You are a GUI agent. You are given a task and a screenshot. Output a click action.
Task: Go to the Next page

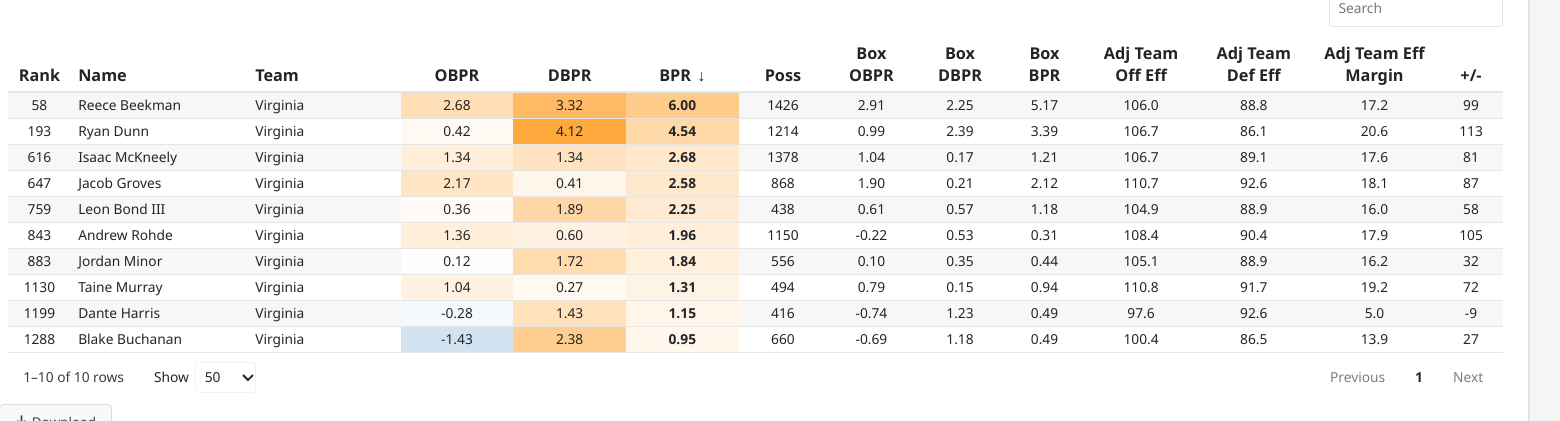[x=1467, y=378]
